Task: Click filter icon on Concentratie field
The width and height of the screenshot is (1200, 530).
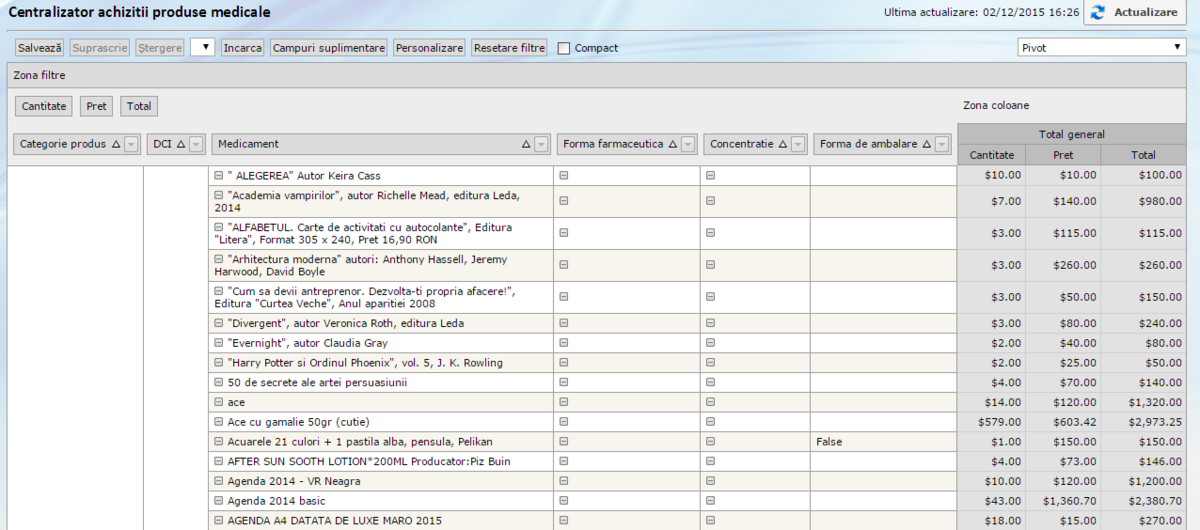Action: tap(798, 144)
